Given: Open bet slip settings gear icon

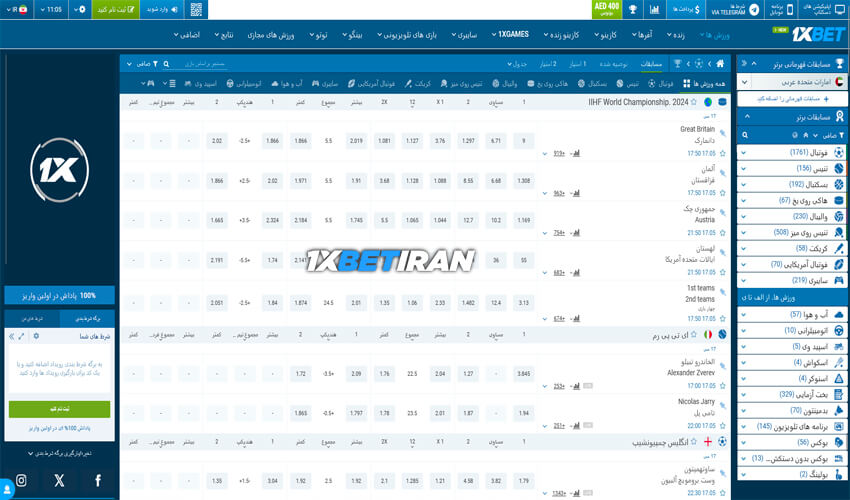Looking at the screenshot, I should tap(36, 336).
